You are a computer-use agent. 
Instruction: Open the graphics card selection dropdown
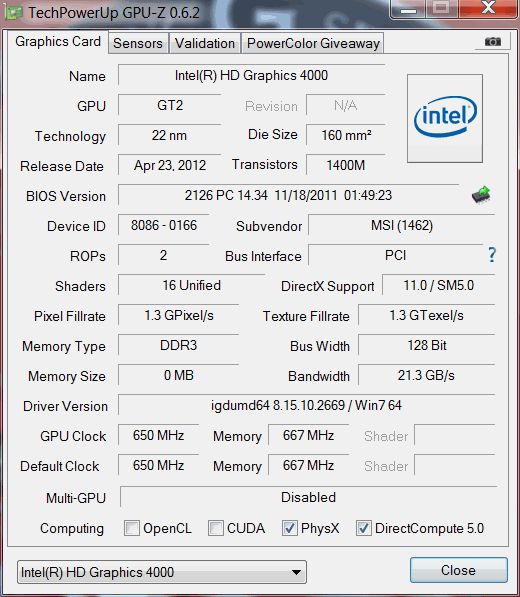(x=162, y=572)
